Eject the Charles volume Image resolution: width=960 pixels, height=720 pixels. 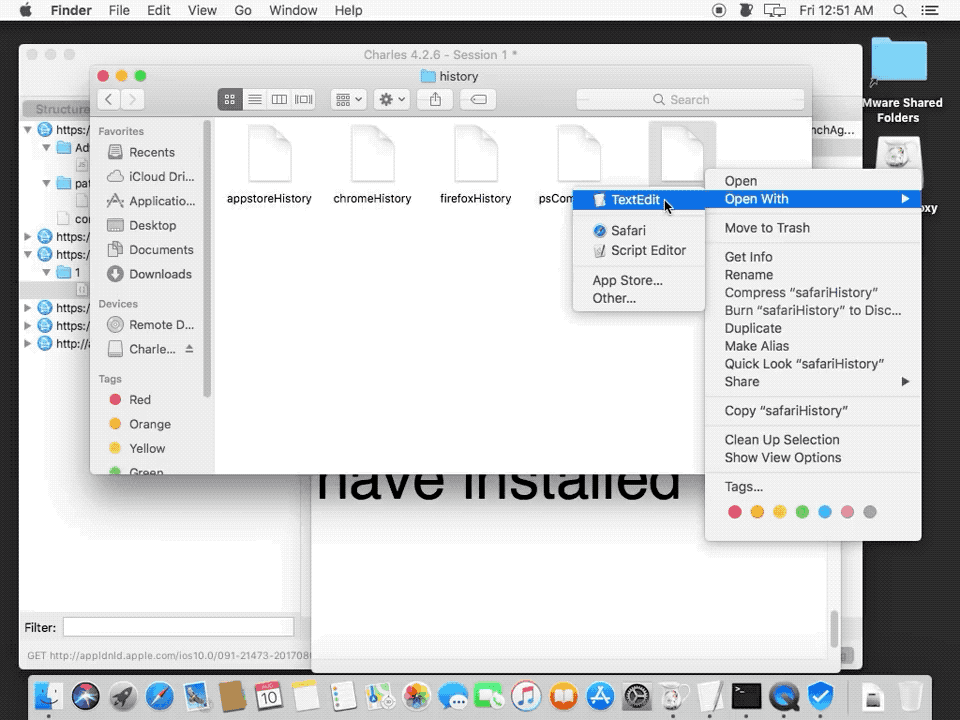189,349
